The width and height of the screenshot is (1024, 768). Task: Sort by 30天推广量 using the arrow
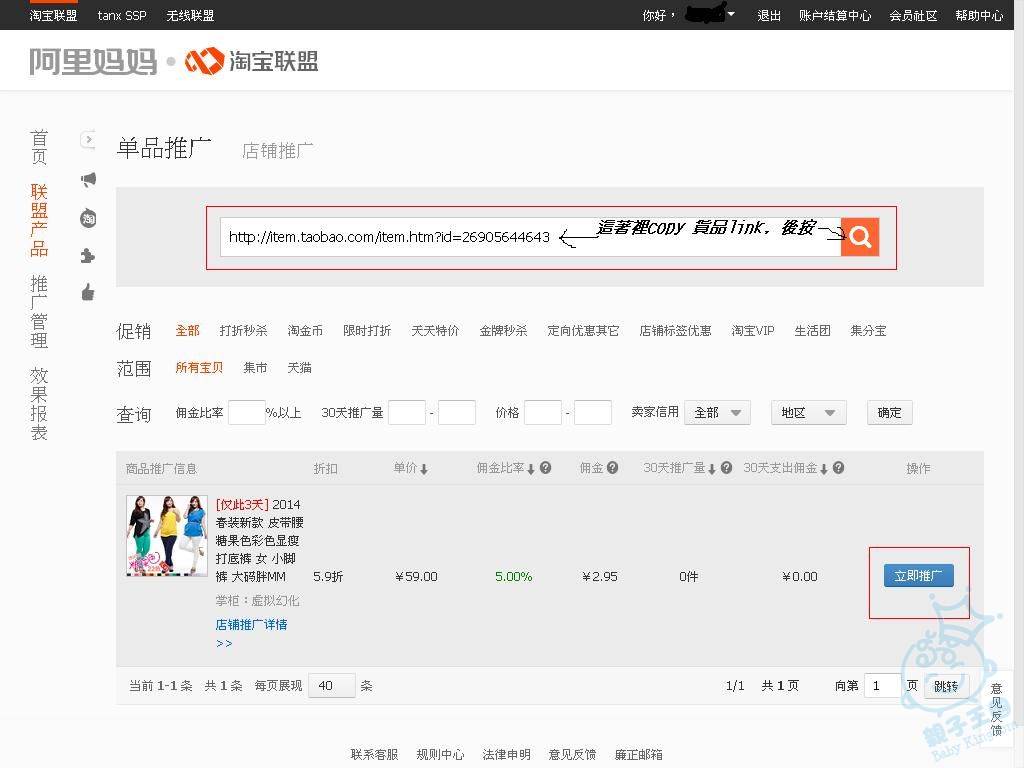pos(712,469)
